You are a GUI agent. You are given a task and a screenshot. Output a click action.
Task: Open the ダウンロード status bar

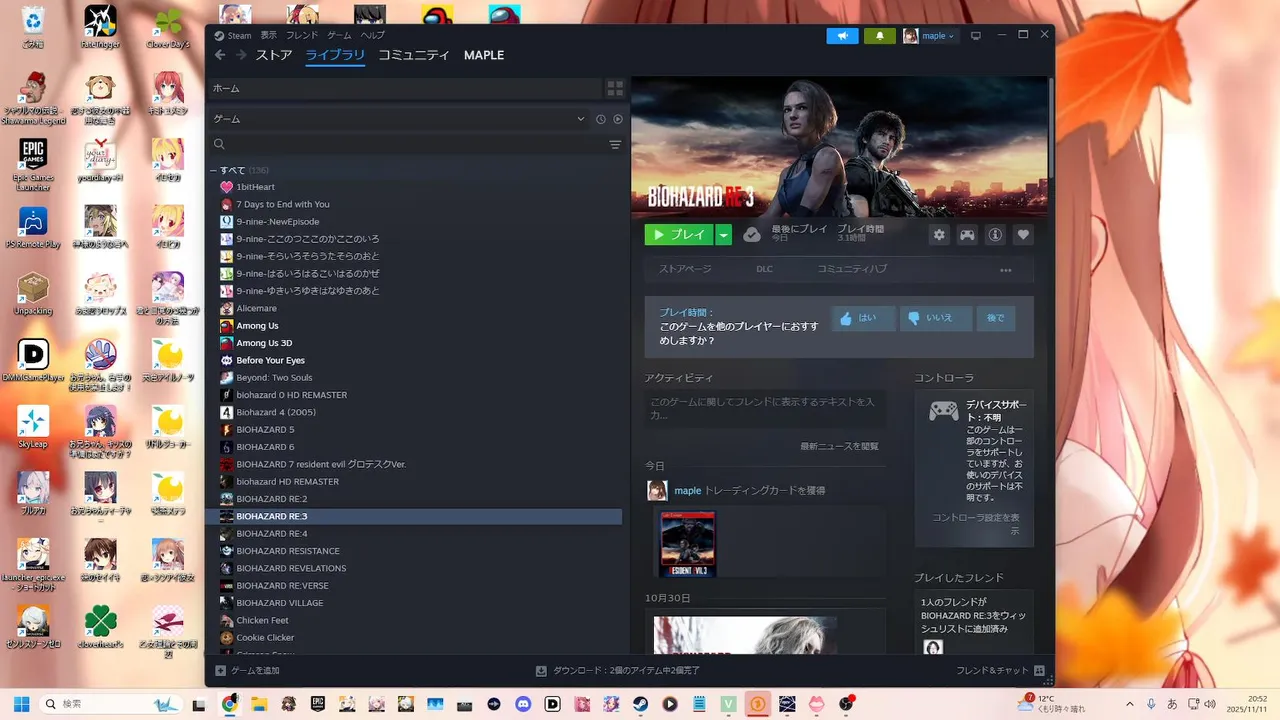pos(618,670)
